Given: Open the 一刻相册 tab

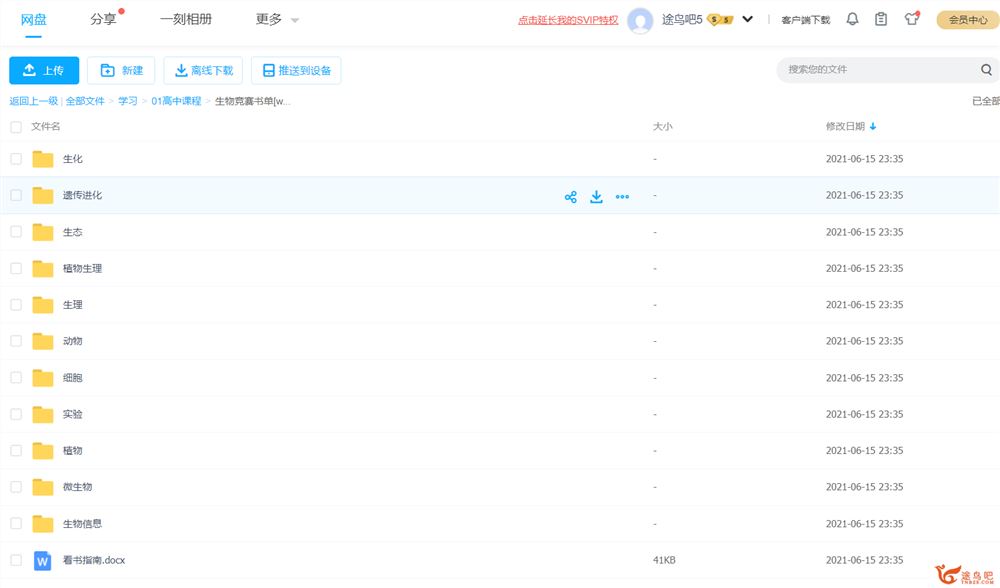Looking at the screenshot, I should pyautogui.click(x=186, y=19).
